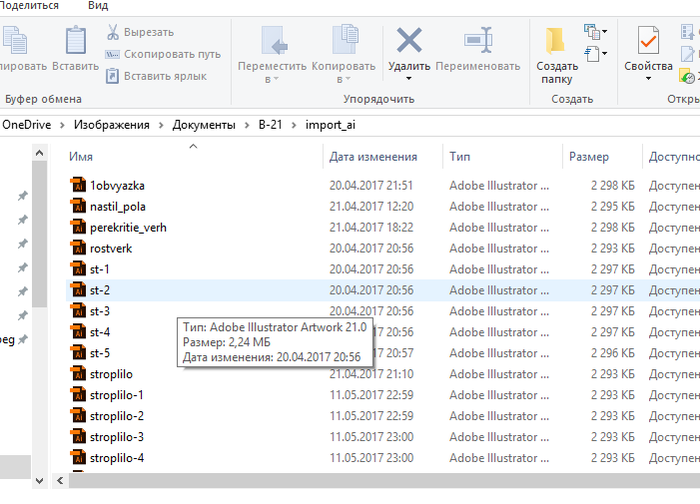
Task: Click the Paste (Вставить) clipboard icon
Action: [75, 41]
